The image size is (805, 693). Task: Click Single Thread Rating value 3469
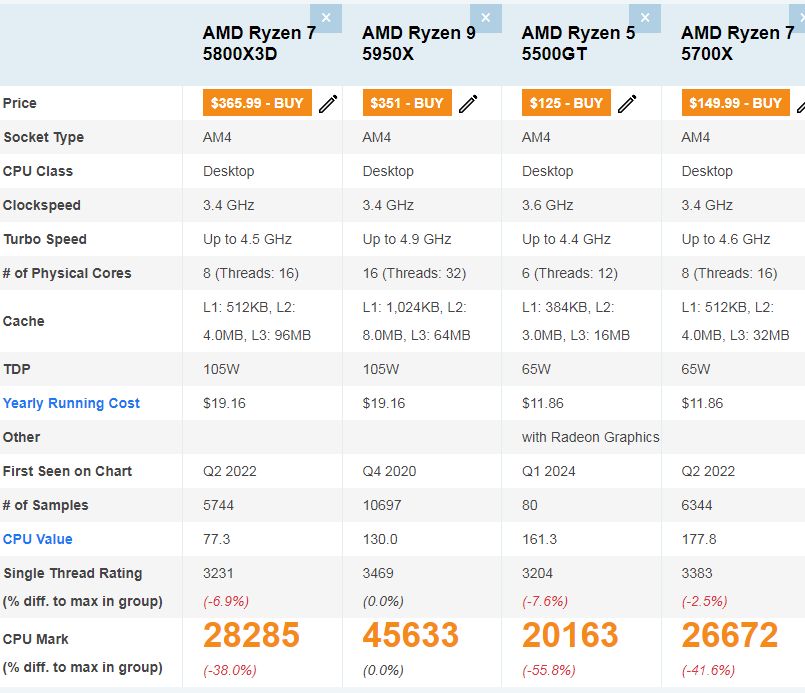pyautogui.click(x=378, y=573)
